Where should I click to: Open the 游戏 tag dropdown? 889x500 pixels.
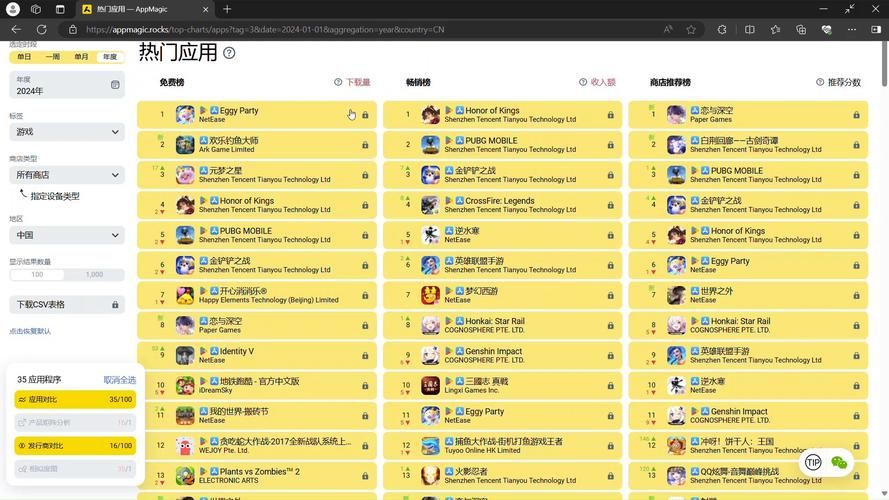pos(67,132)
